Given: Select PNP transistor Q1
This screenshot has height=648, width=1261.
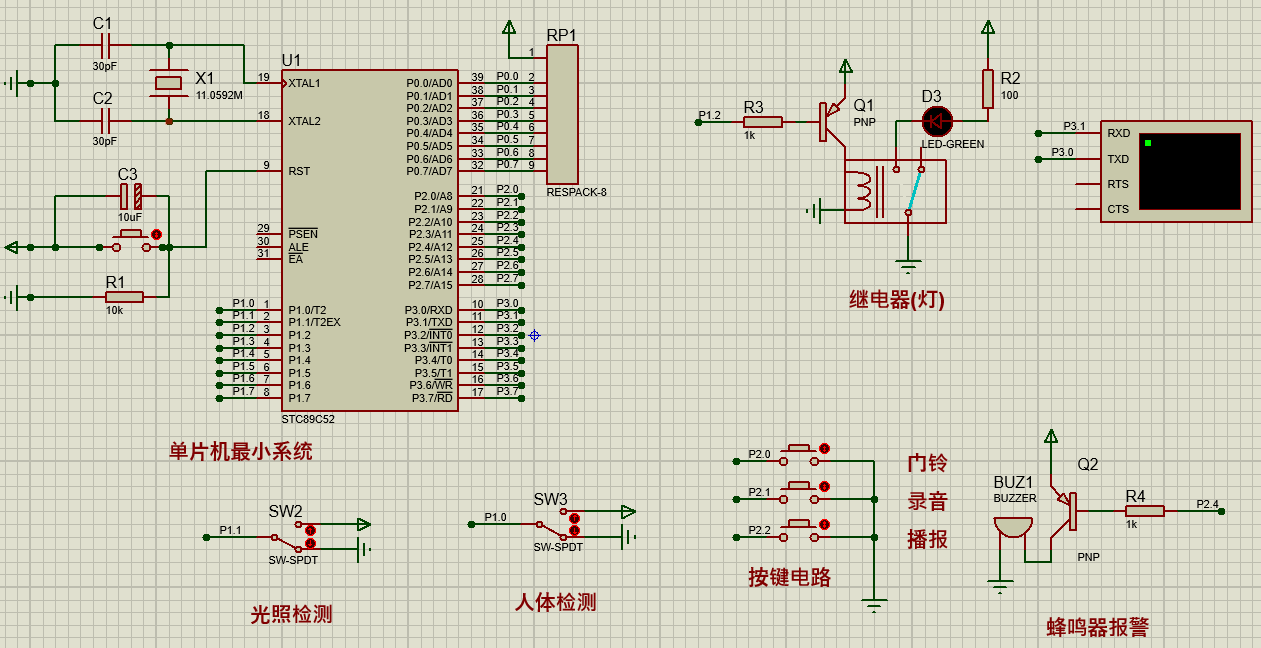Looking at the screenshot, I should click(x=832, y=121).
